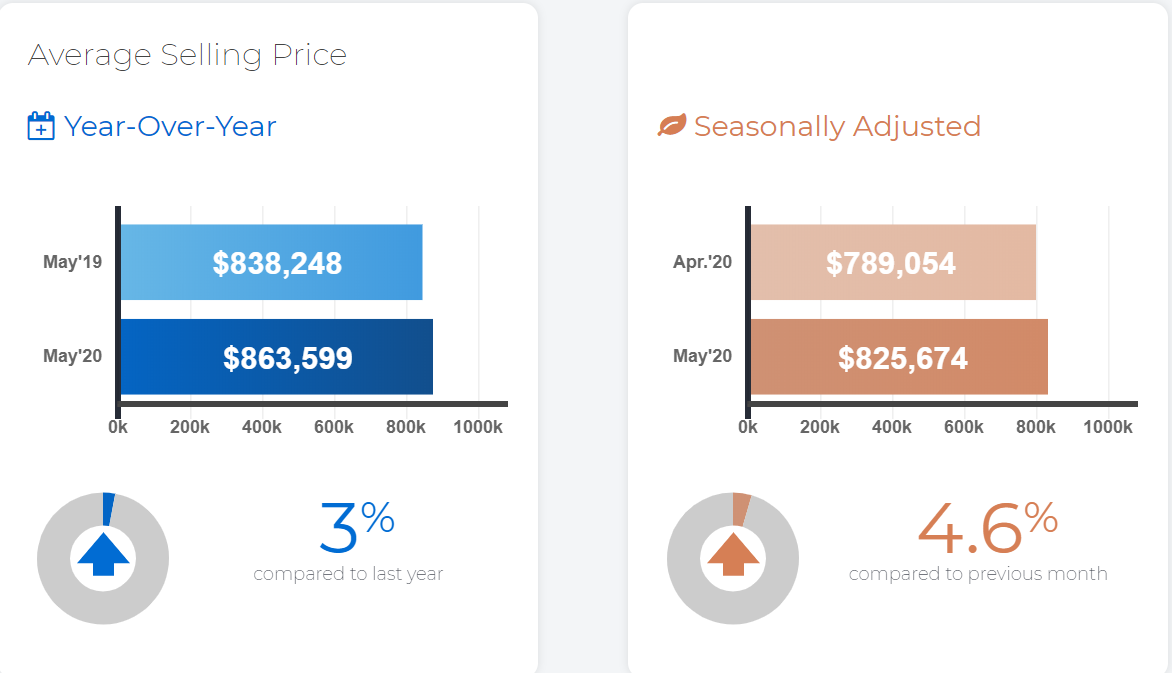This screenshot has width=1172, height=673.
Task: Select the May'20 blue bar showing $863,599
Action: (x=277, y=357)
